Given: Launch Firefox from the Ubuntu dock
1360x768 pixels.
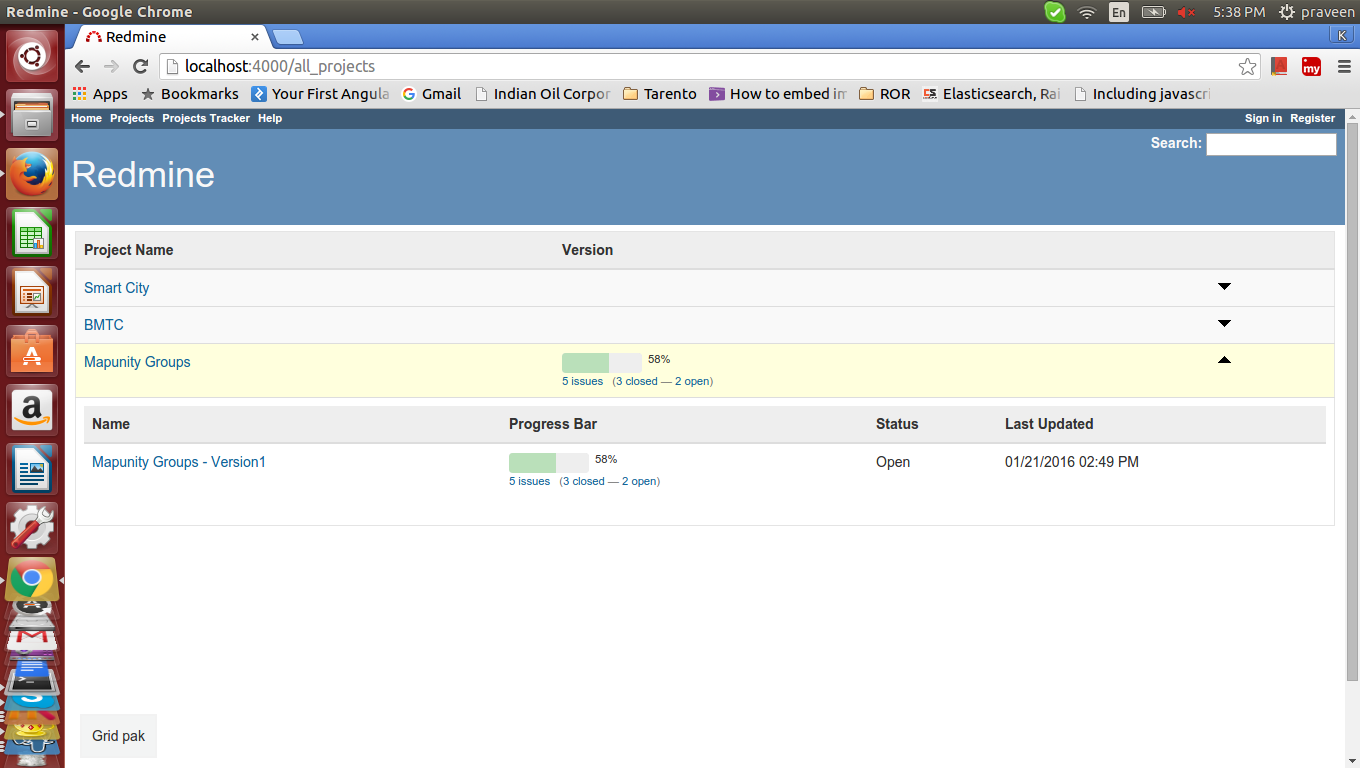Looking at the screenshot, I should (x=32, y=173).
